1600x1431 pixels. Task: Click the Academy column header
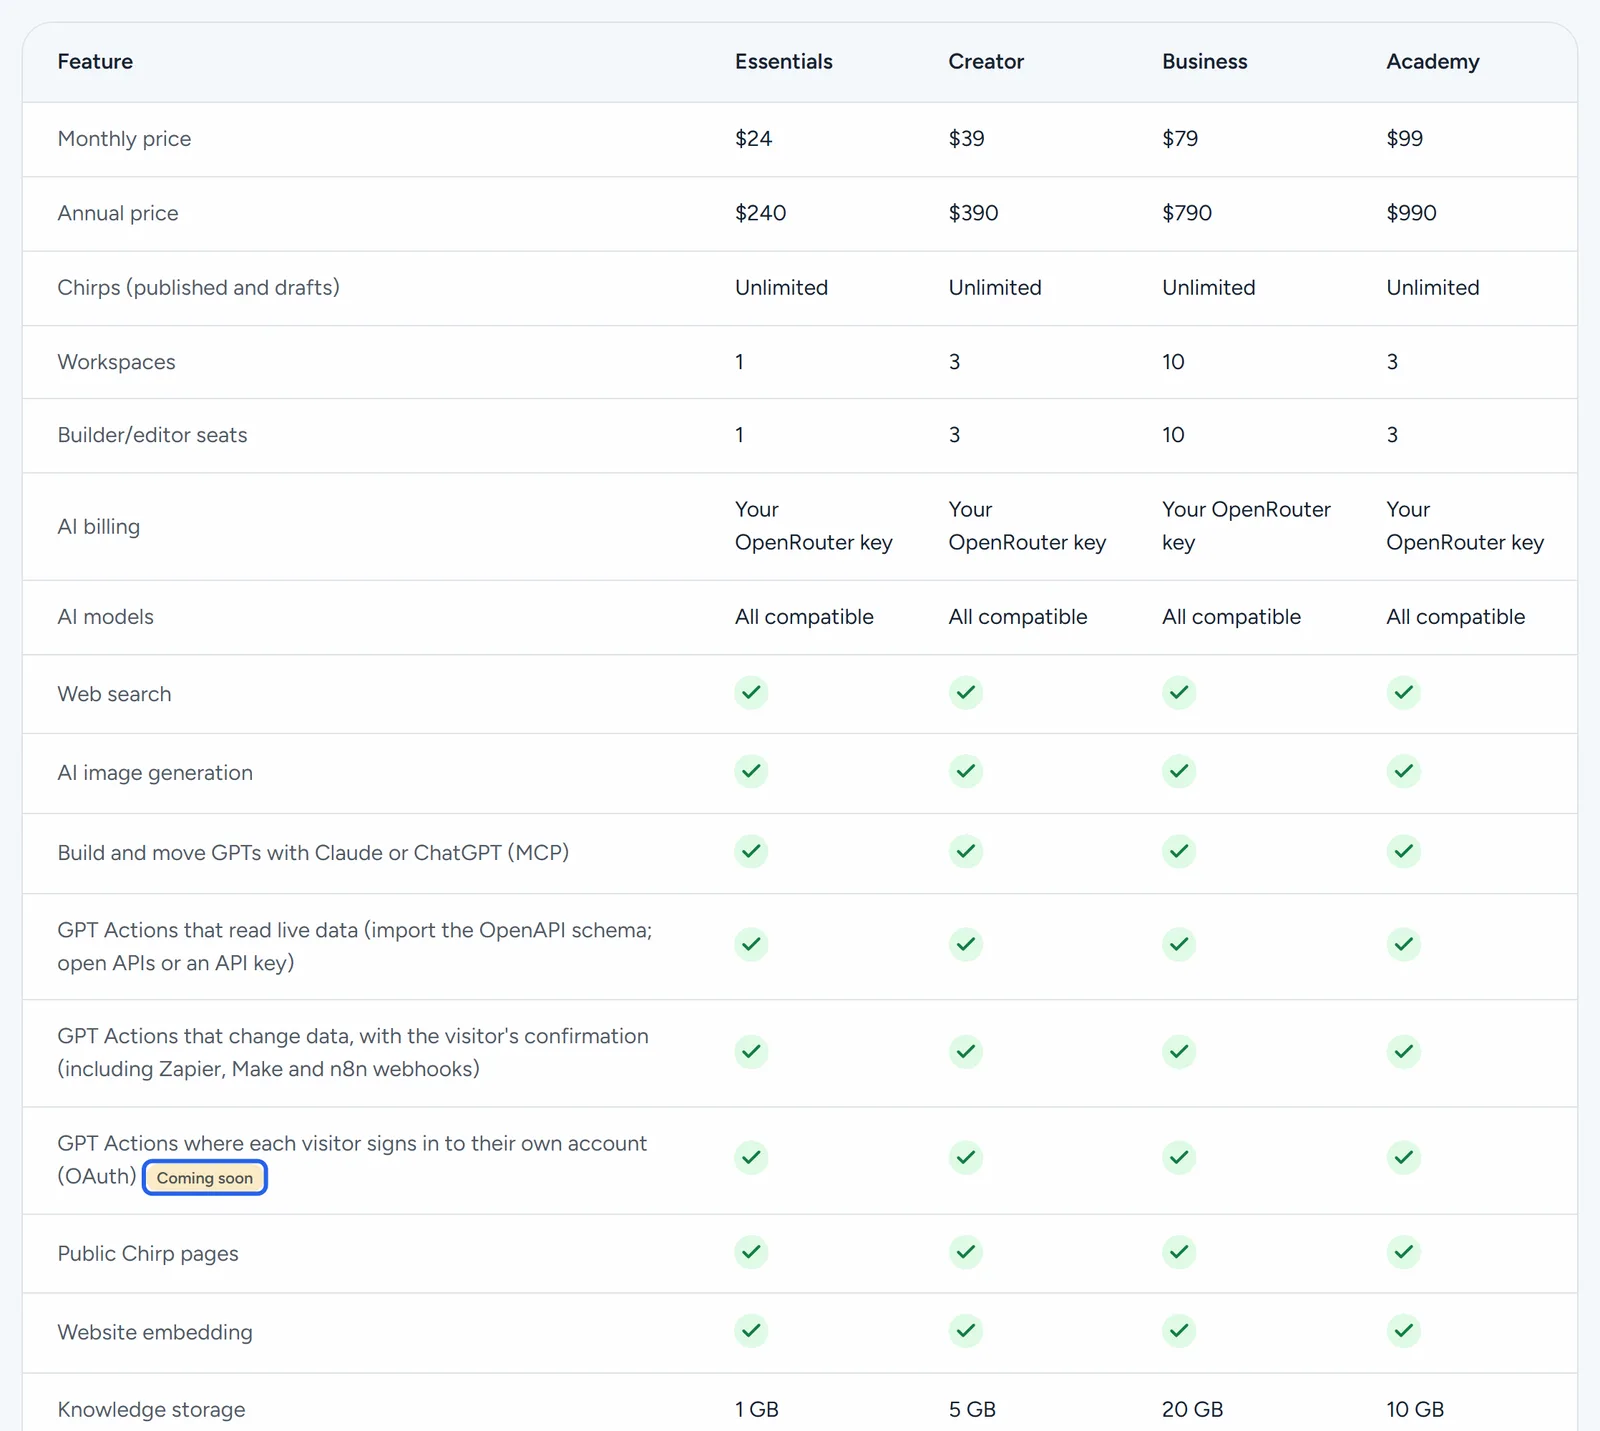1433,62
